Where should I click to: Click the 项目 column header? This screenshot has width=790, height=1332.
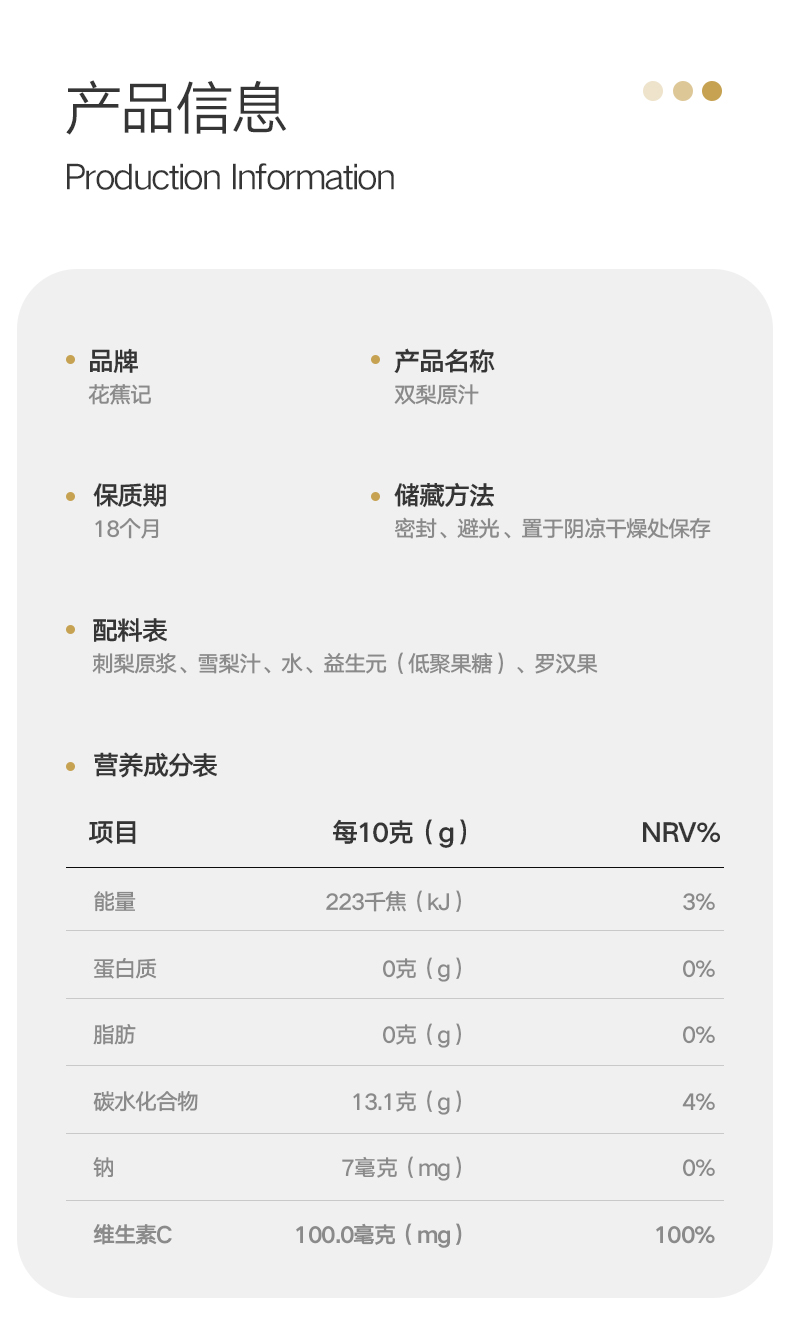[x=113, y=832]
